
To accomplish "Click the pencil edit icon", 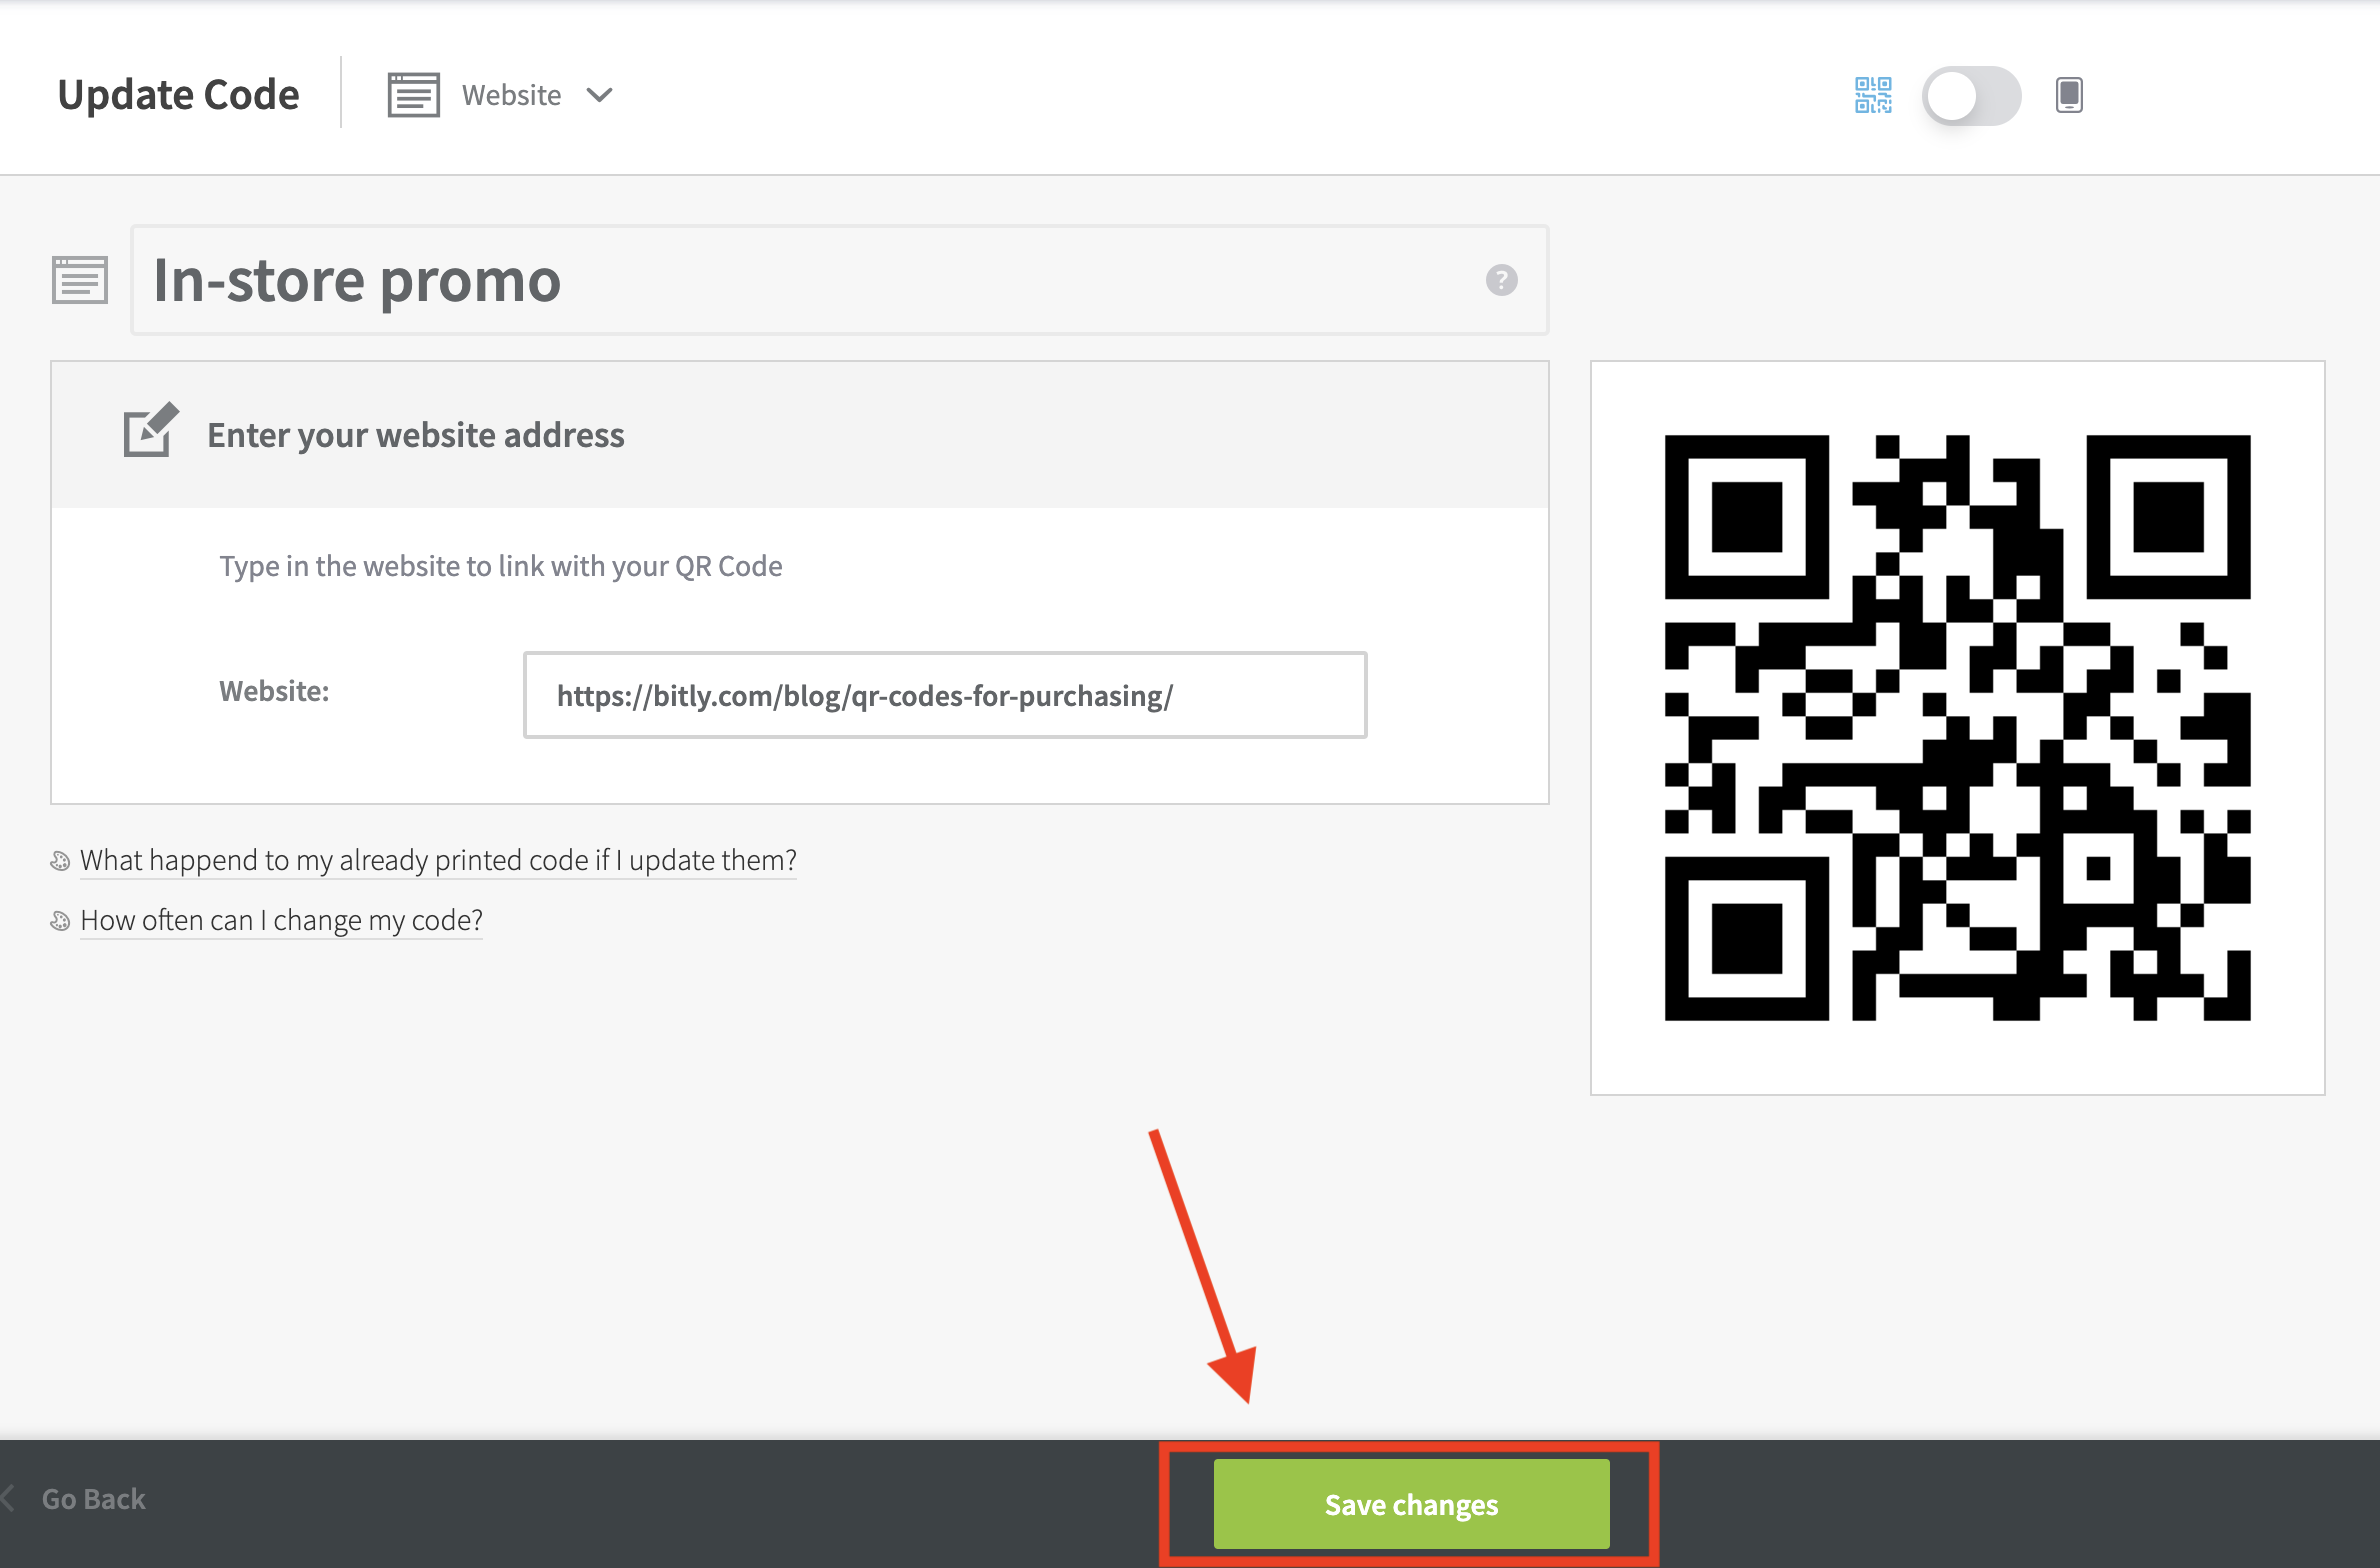I will click(x=150, y=431).
